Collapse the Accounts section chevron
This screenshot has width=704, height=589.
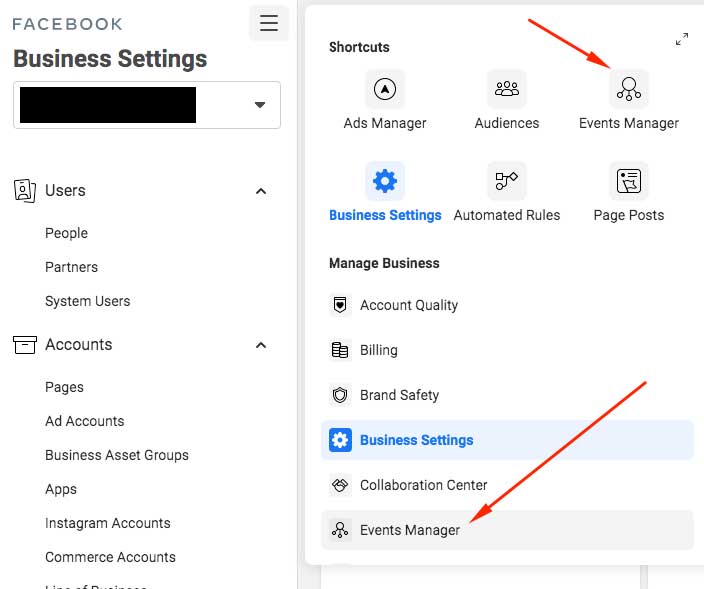[x=261, y=345]
